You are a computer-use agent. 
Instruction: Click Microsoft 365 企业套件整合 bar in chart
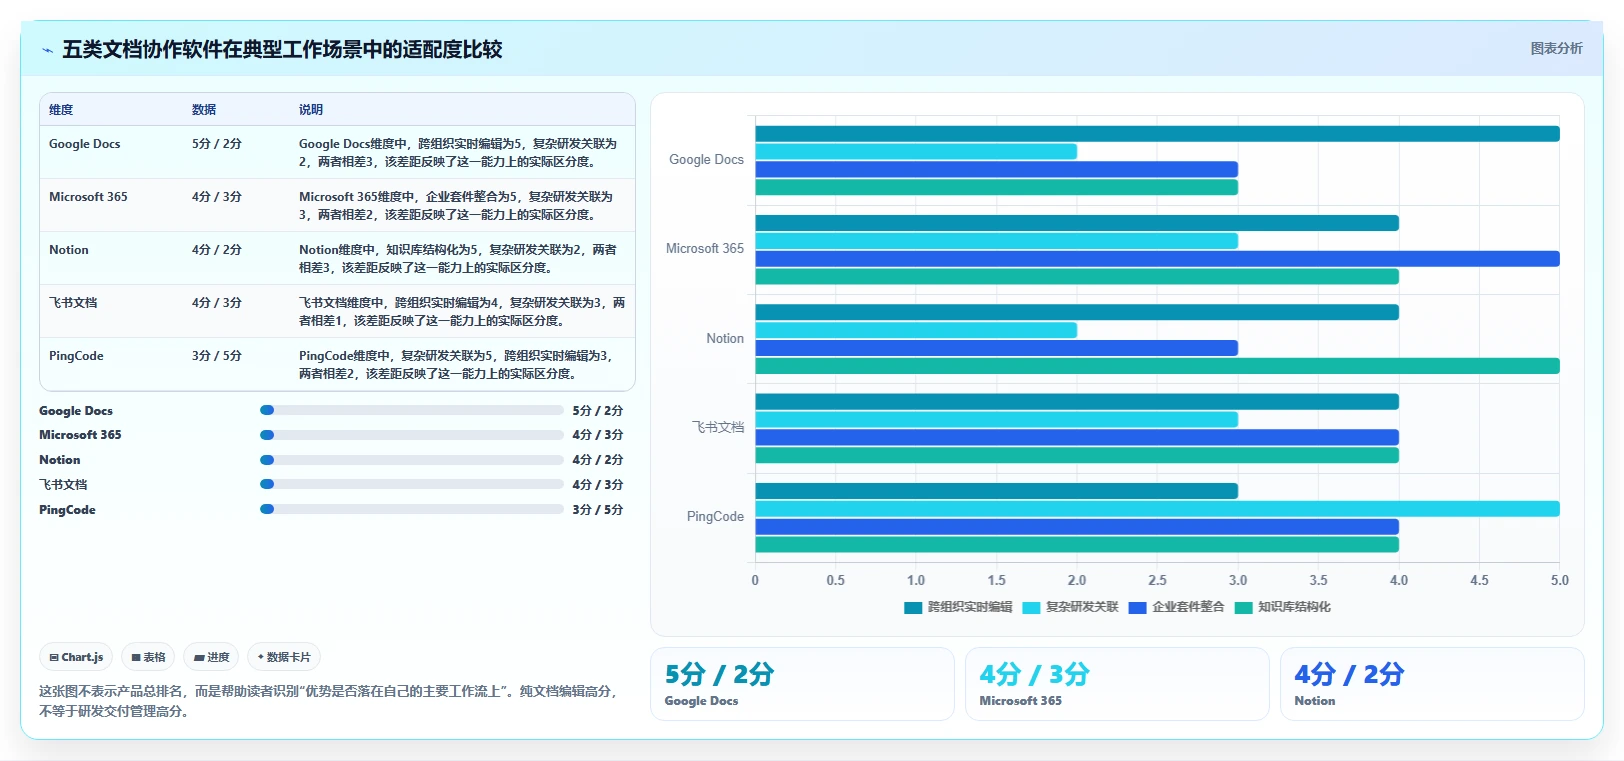tap(1157, 259)
